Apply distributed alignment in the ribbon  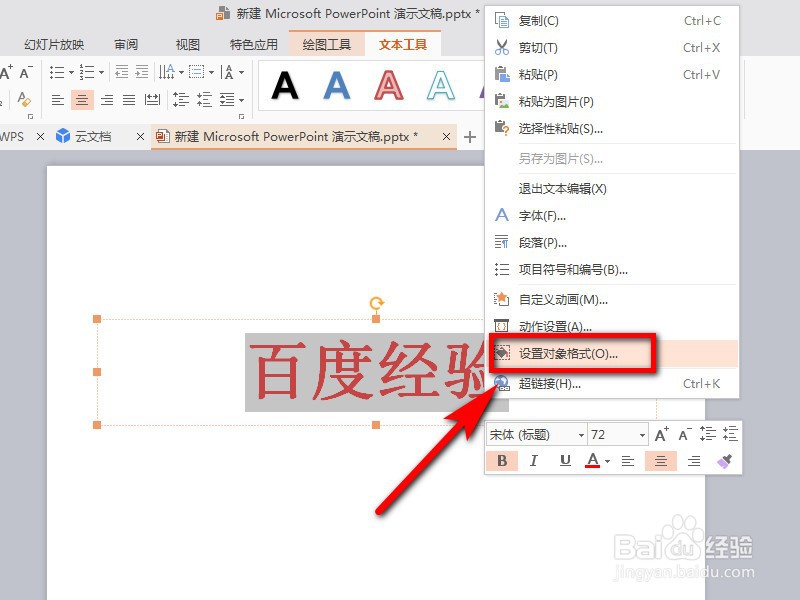coord(152,99)
